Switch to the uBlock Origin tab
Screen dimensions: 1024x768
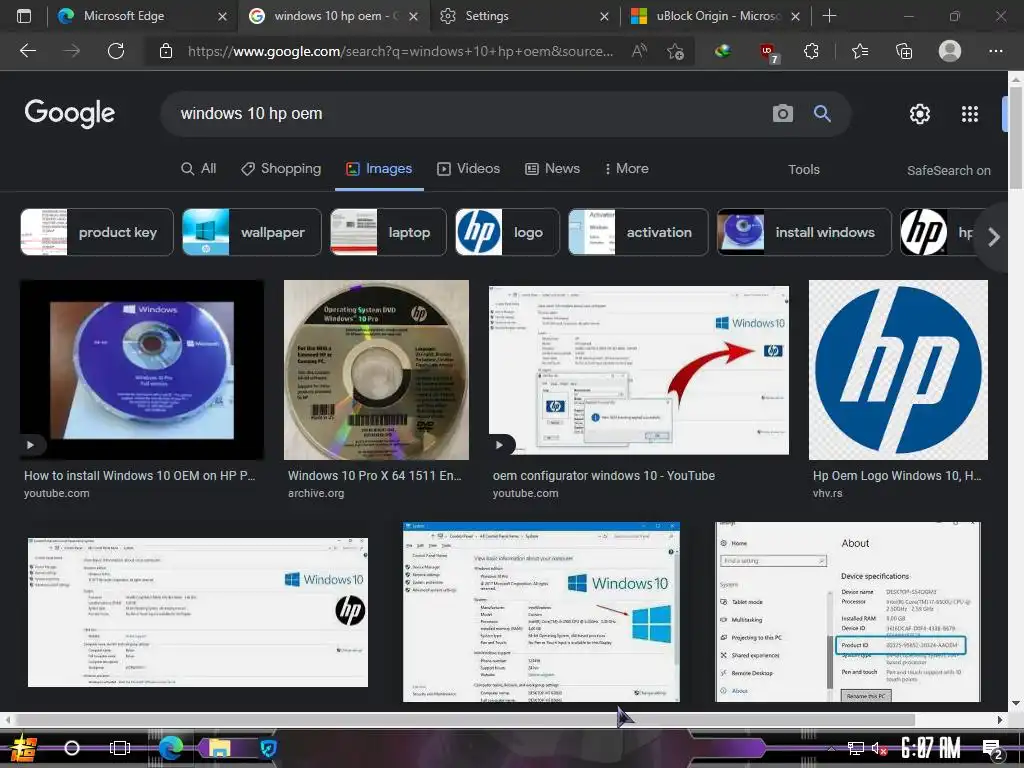coord(718,16)
